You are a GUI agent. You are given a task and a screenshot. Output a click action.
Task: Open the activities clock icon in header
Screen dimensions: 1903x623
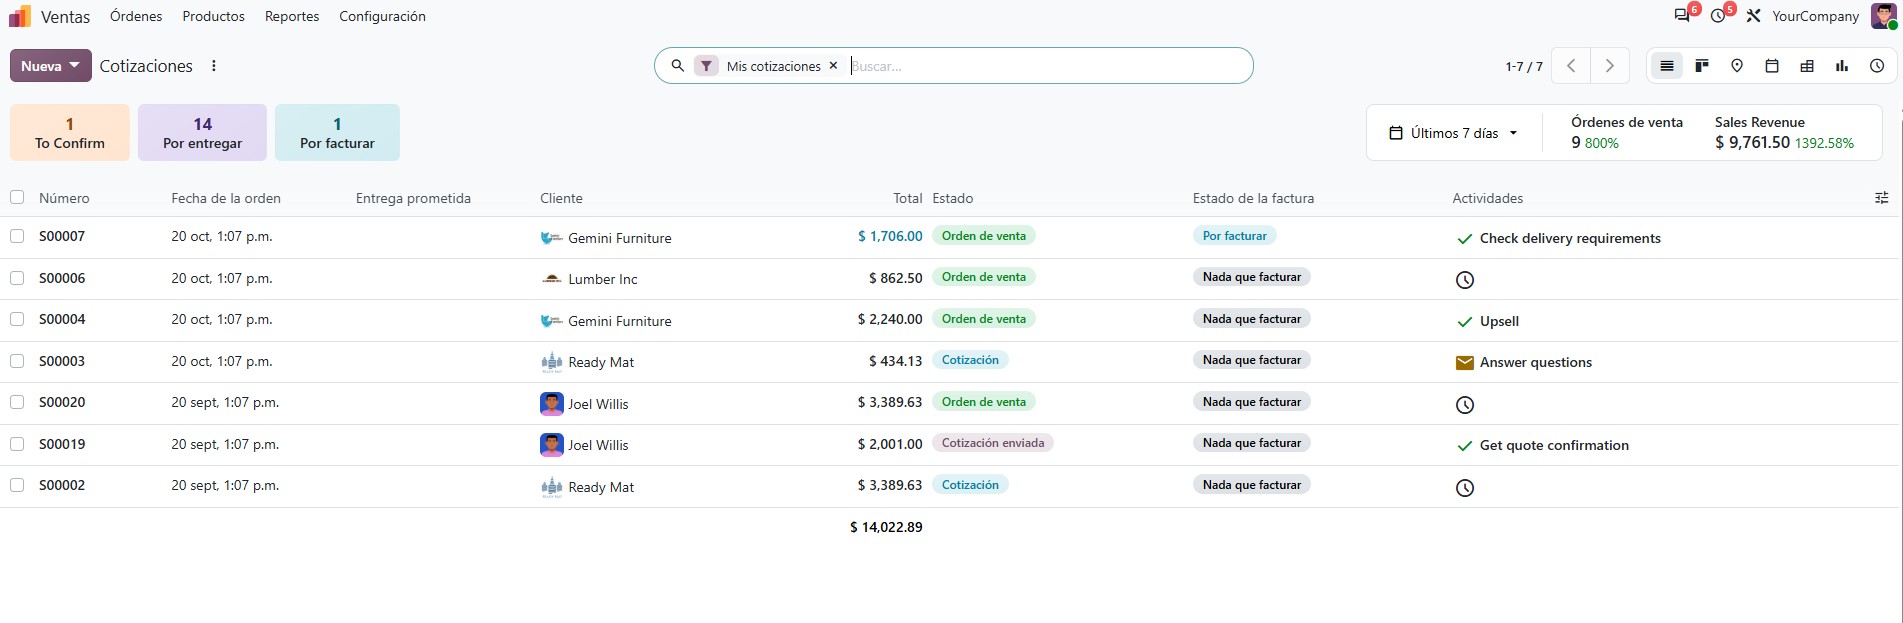coord(1718,16)
